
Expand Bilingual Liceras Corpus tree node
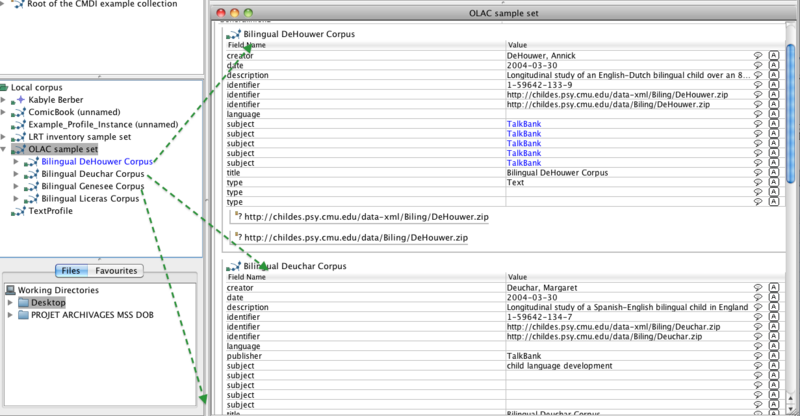click(16, 199)
